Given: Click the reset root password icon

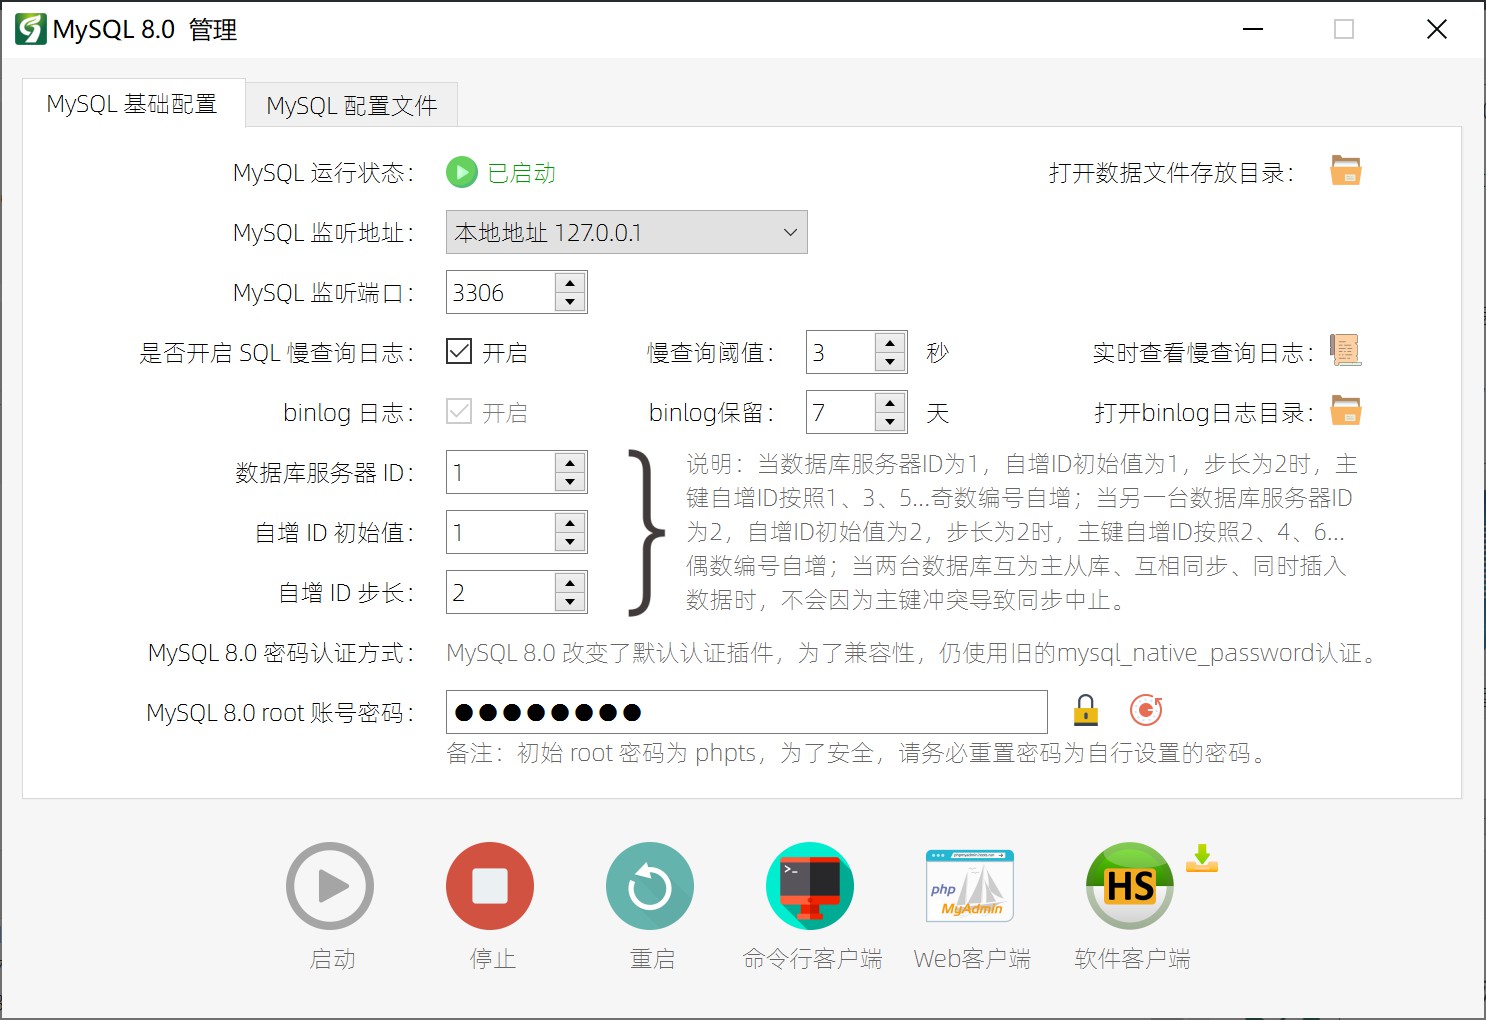Looking at the screenshot, I should point(1145,711).
